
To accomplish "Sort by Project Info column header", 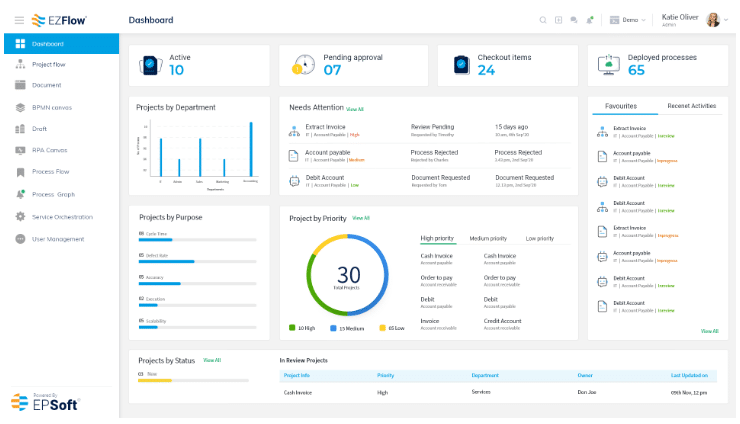I will coord(296,375).
